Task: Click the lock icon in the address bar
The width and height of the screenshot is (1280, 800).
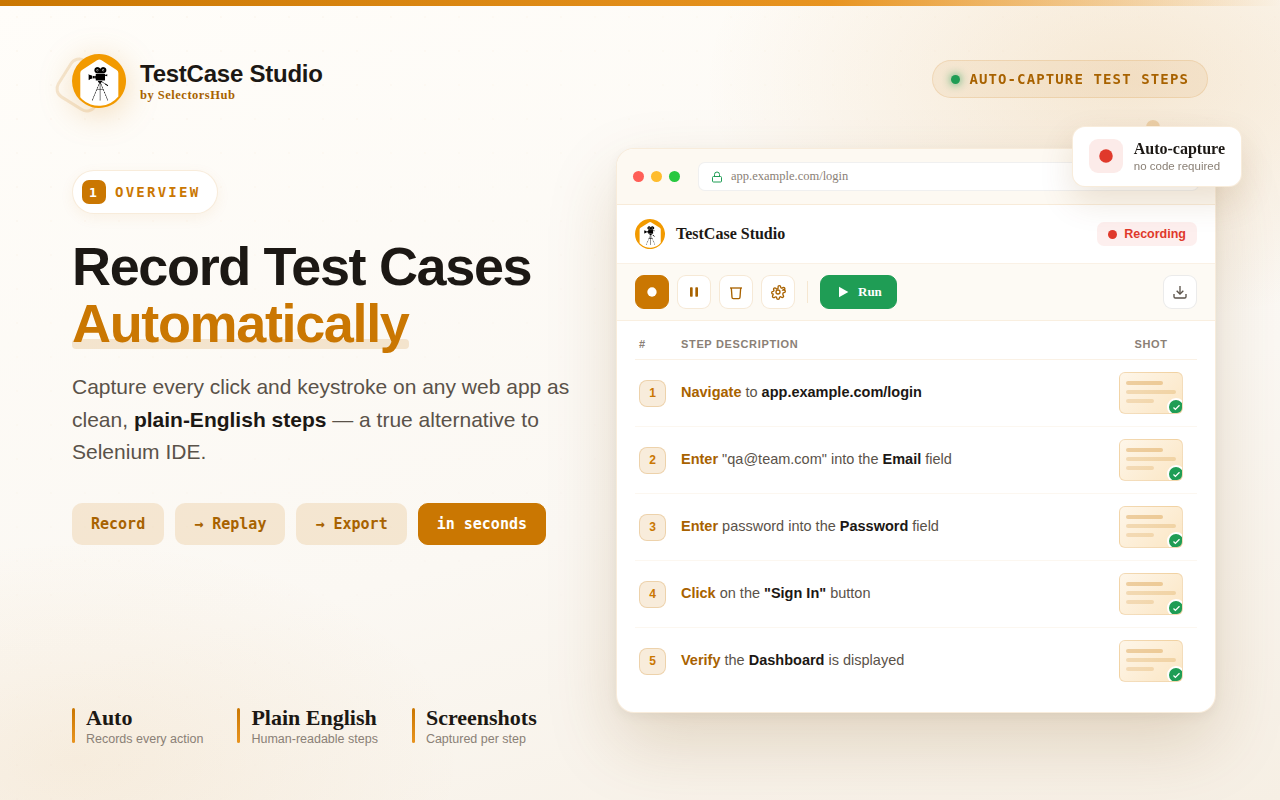Action: pos(717,177)
